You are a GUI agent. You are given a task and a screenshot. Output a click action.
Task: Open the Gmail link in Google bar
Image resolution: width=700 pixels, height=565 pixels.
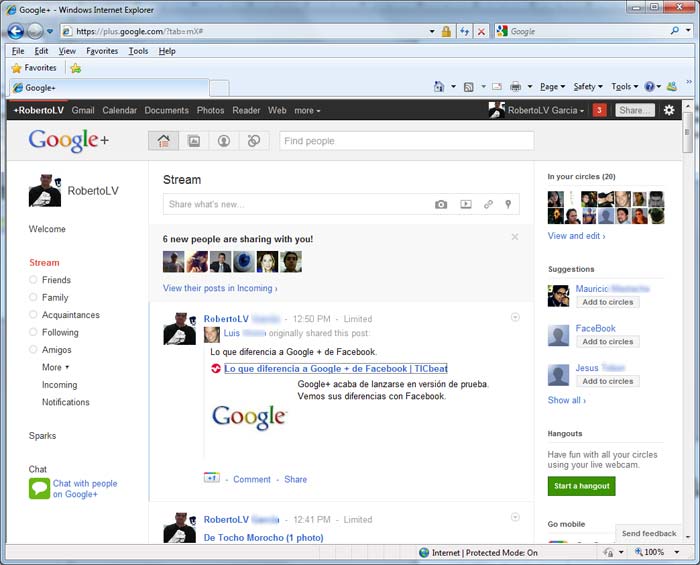[83, 110]
